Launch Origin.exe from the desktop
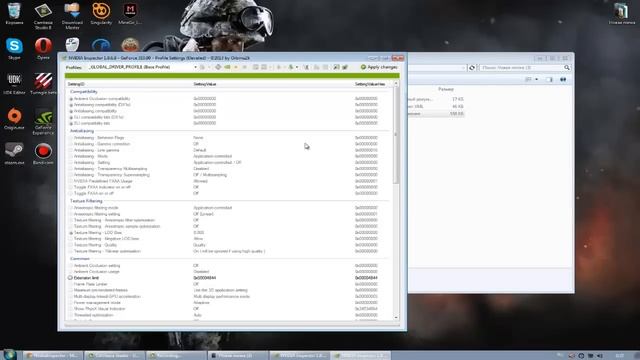The image size is (640, 360). coord(14,119)
